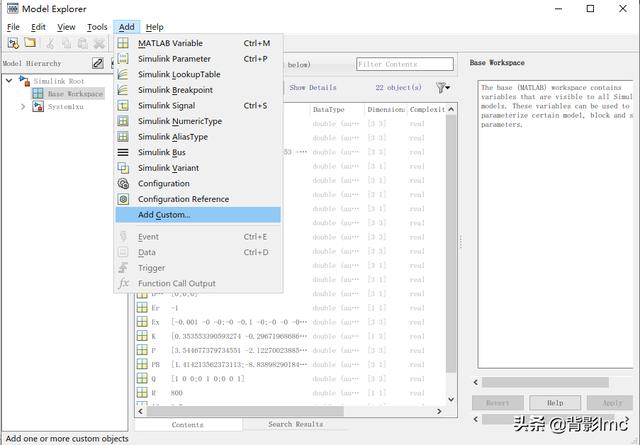Click the Simulink Parameter menu icon

(x=123, y=58)
